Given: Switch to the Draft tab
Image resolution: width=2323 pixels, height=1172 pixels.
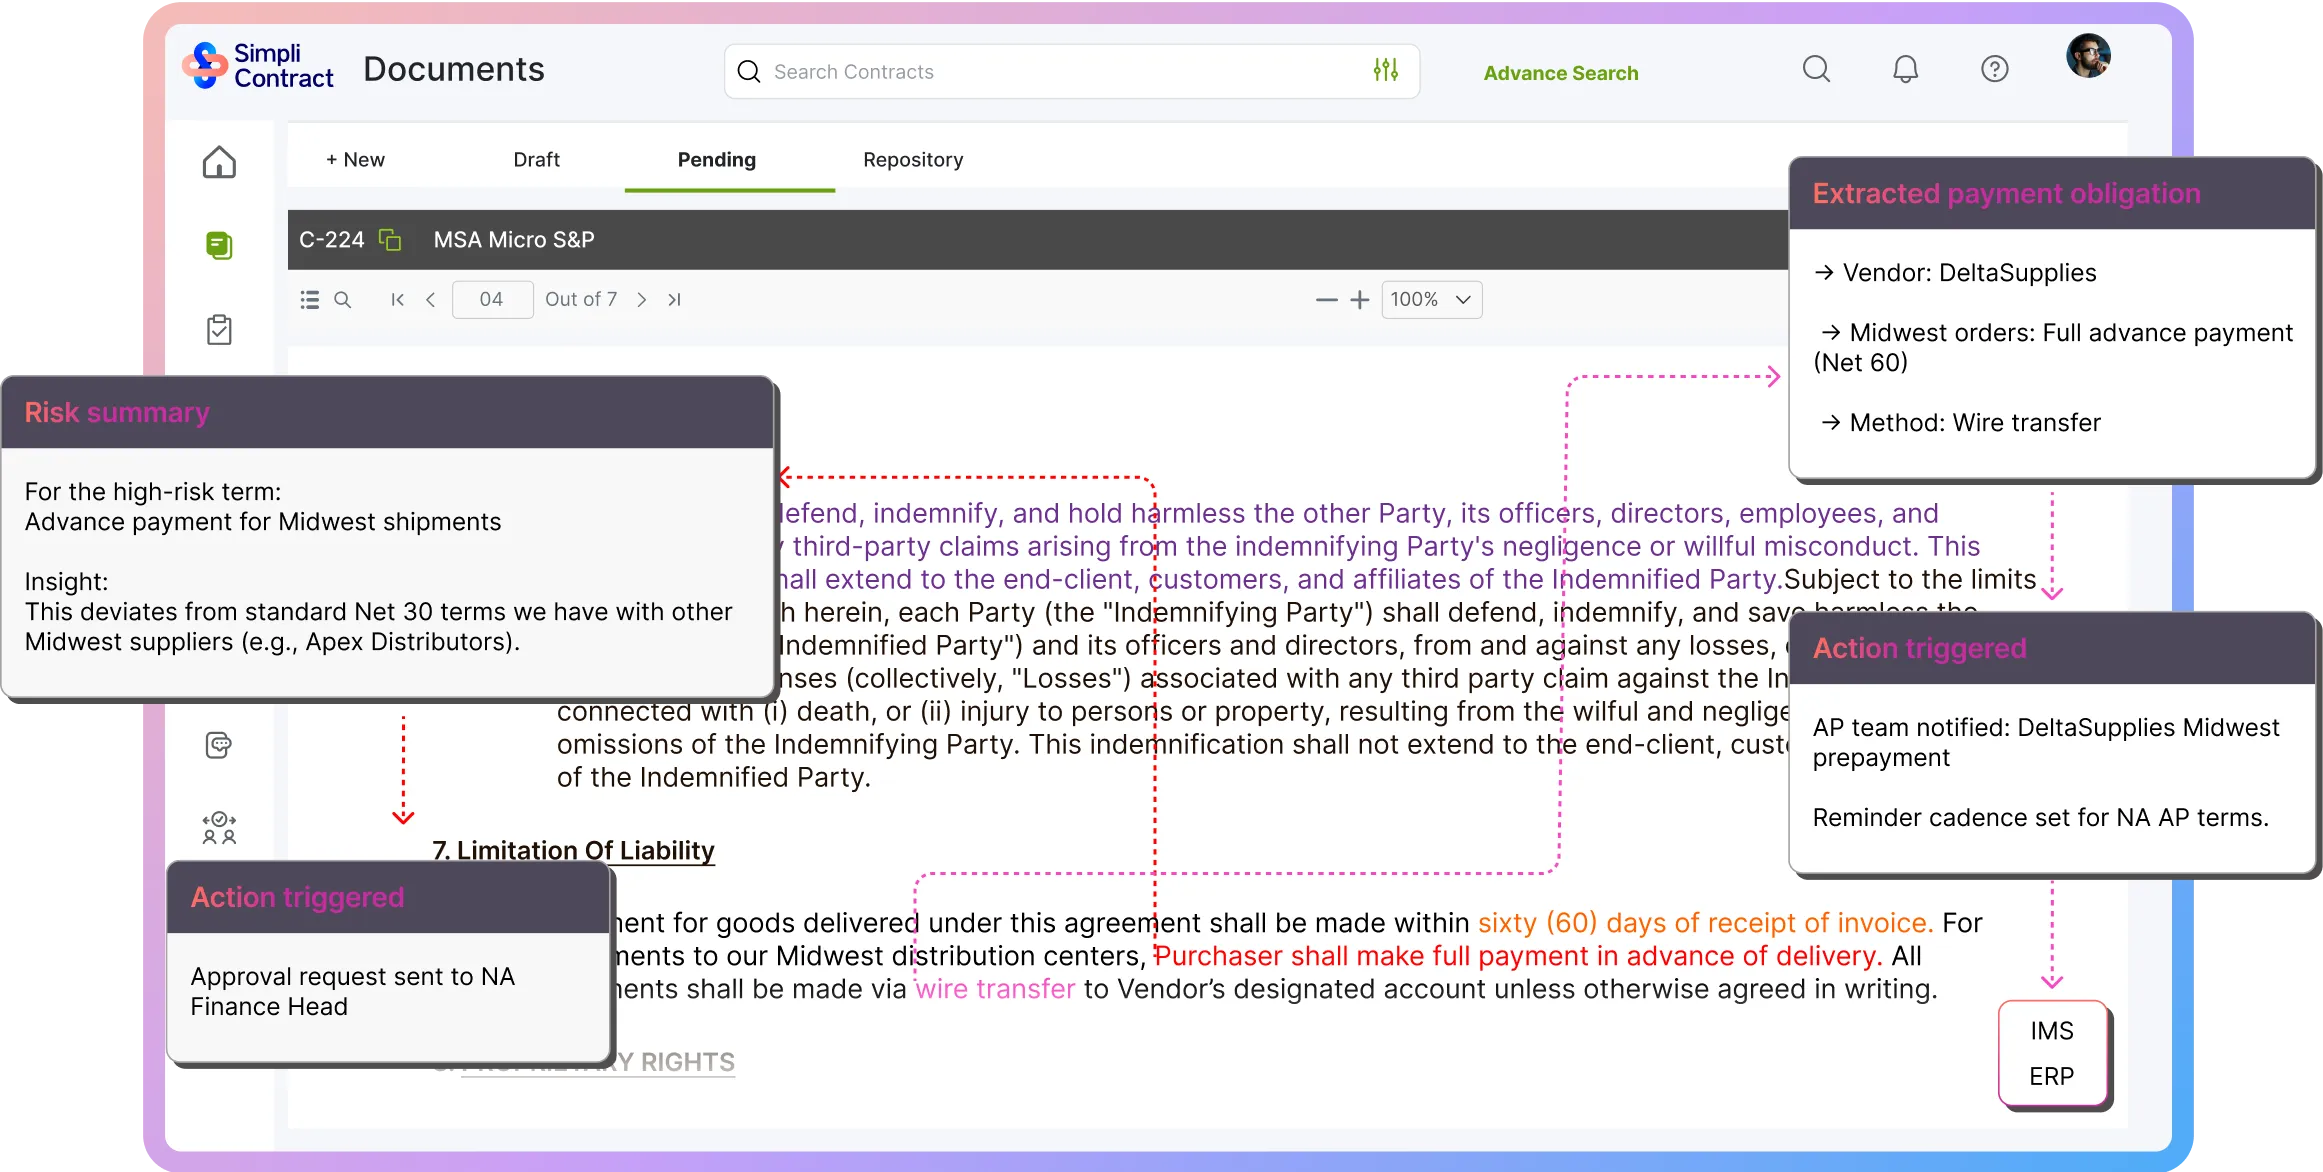Looking at the screenshot, I should point(536,160).
